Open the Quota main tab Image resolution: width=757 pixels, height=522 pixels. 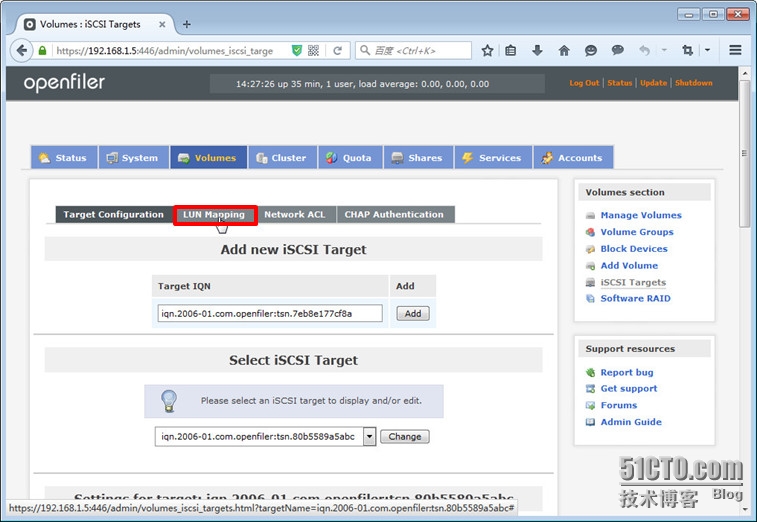[350, 157]
